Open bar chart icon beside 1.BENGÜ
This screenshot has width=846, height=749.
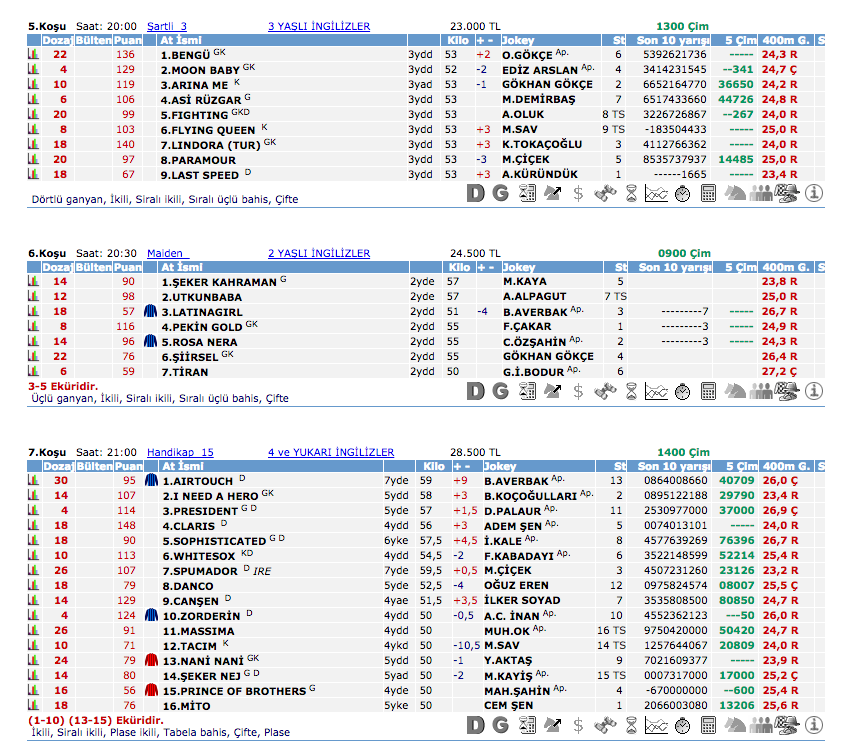[x=33, y=55]
